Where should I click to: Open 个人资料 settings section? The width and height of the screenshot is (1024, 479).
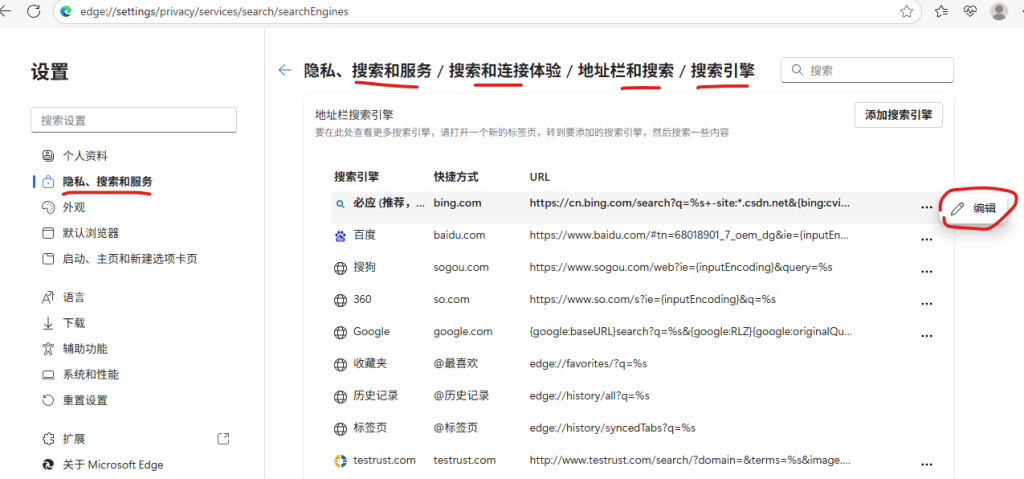pyautogui.click(x=85, y=156)
